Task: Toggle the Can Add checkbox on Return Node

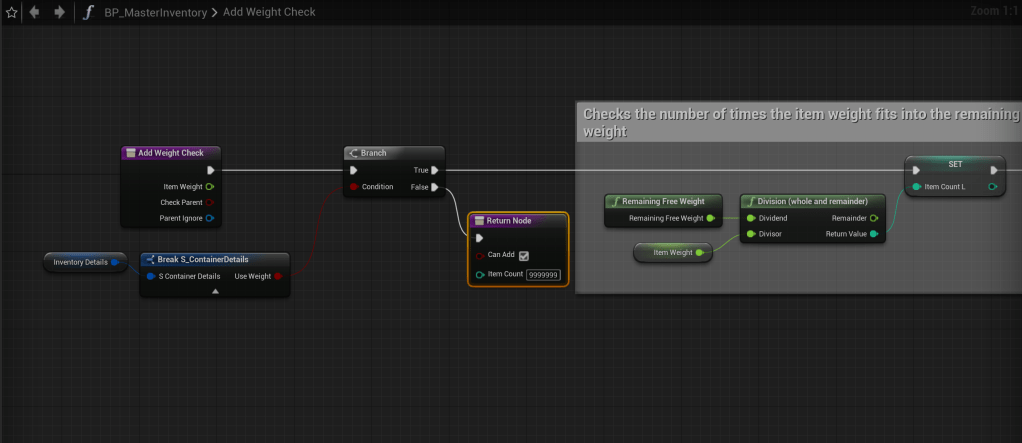Action: 523,255
